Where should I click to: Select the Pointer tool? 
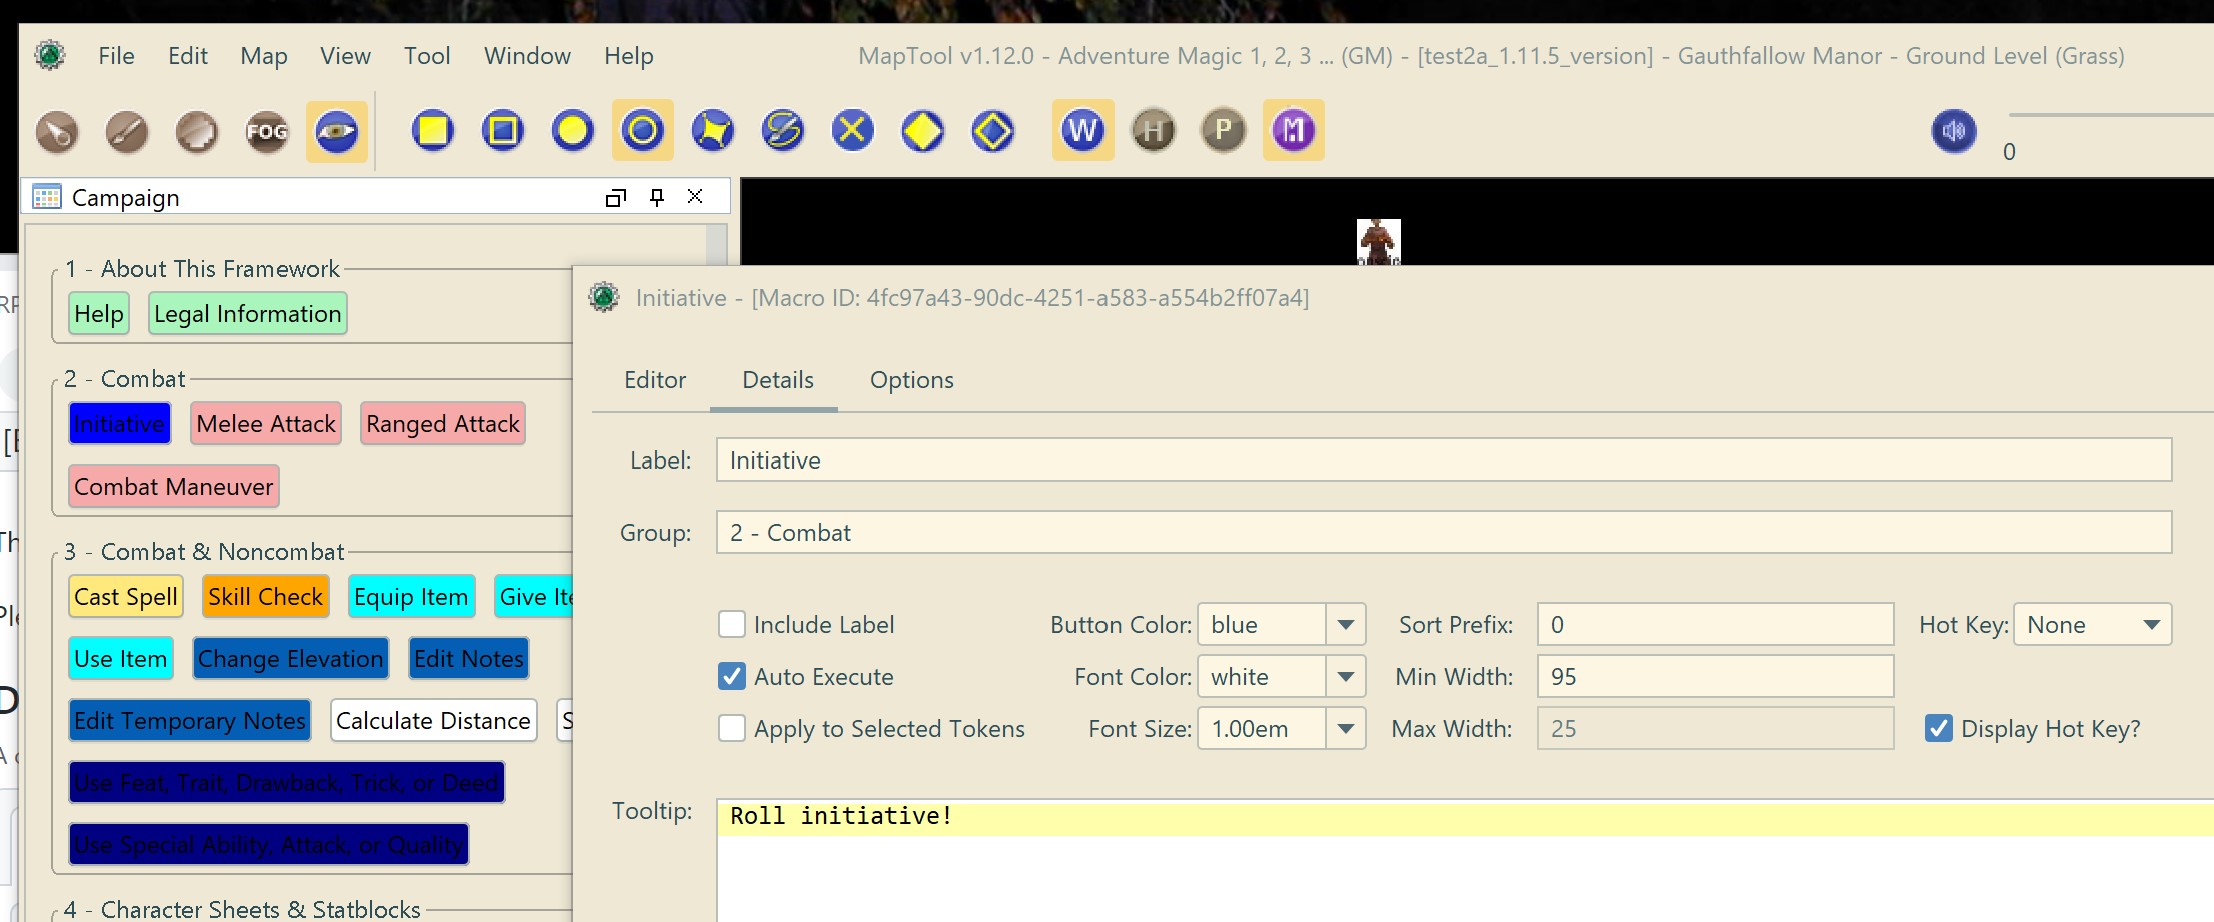coord(57,131)
